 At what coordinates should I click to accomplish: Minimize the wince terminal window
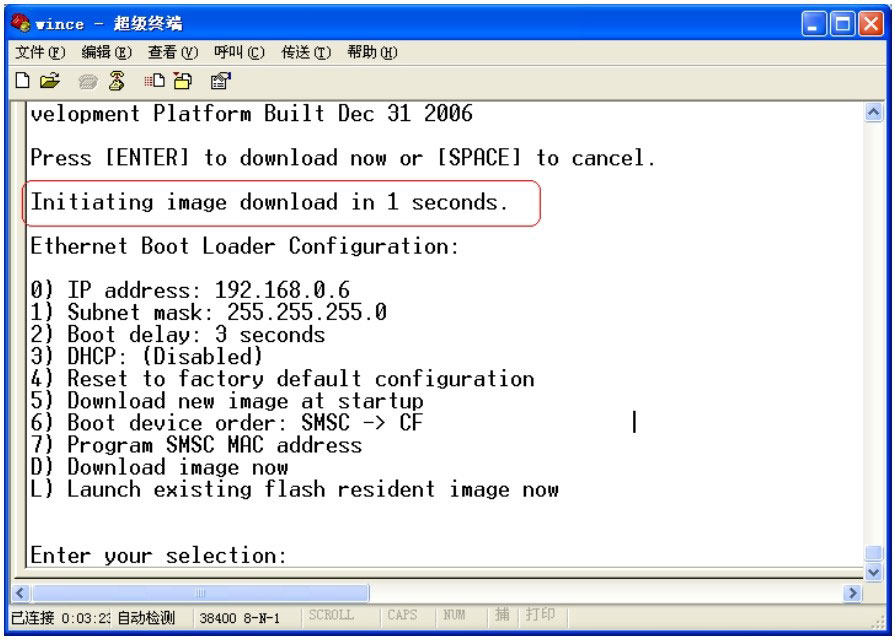pos(813,24)
